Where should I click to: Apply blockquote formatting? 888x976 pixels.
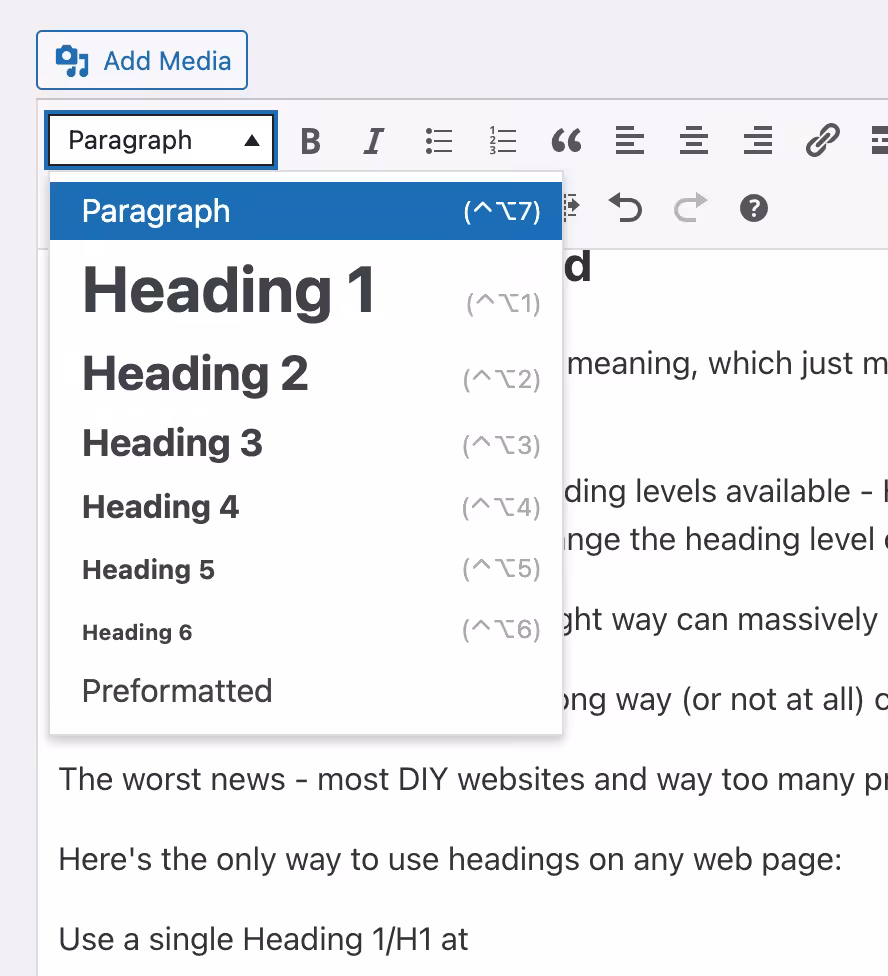[x=566, y=141]
